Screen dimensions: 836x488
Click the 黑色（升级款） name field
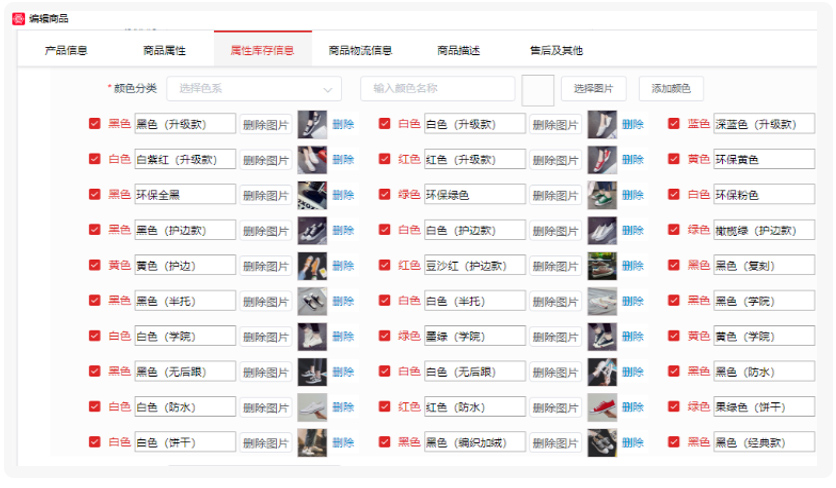[185, 124]
